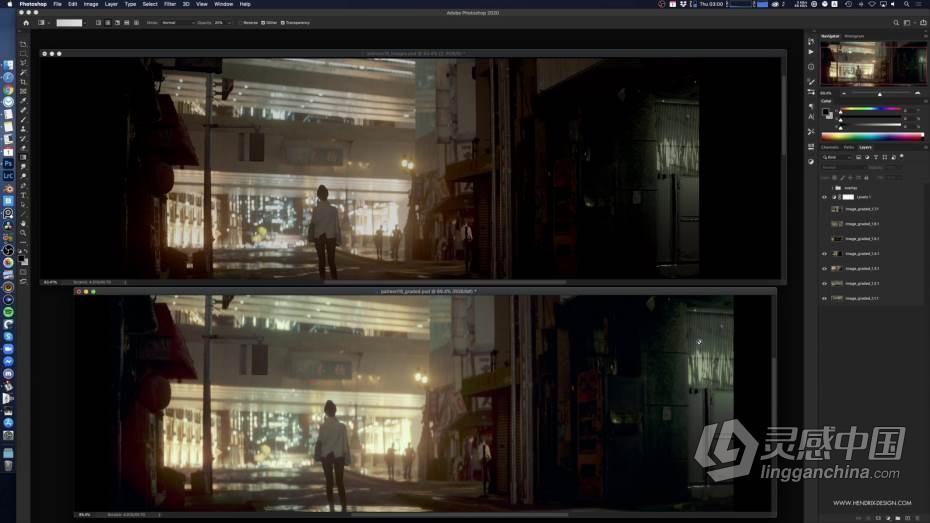The image size is (930, 523).
Task: Filter layers by type layer icon
Action: tap(876, 157)
